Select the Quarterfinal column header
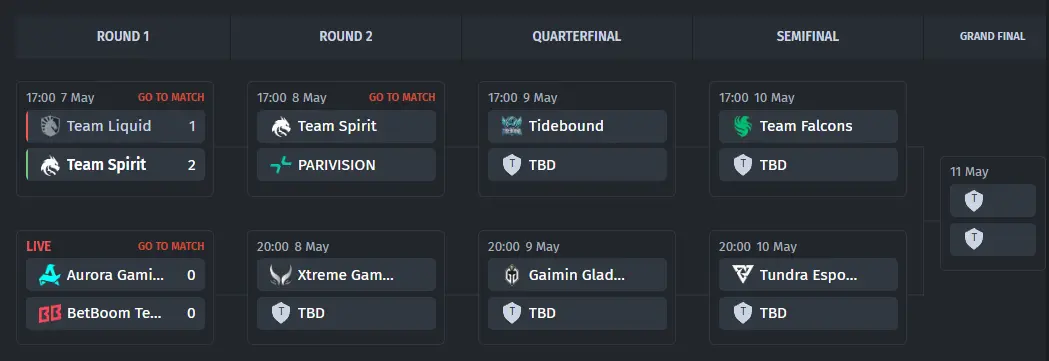Viewport: 1049px width, 361px height. (x=577, y=37)
